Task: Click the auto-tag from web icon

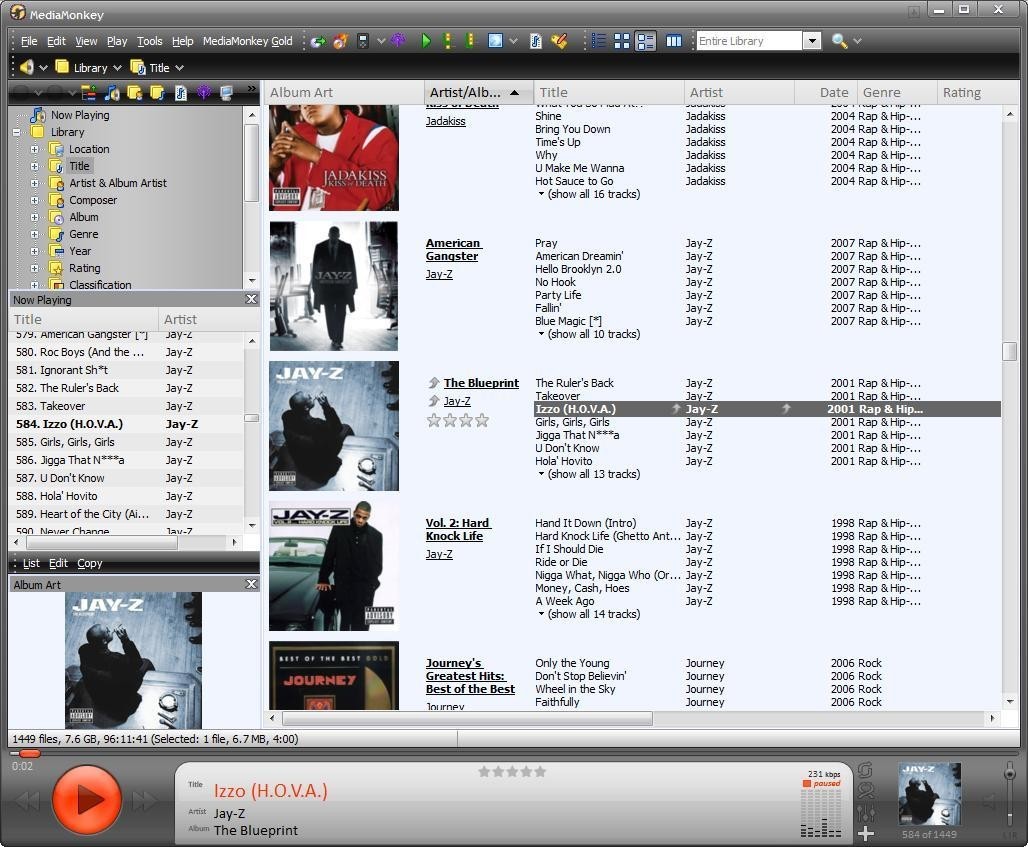Action: tap(559, 41)
